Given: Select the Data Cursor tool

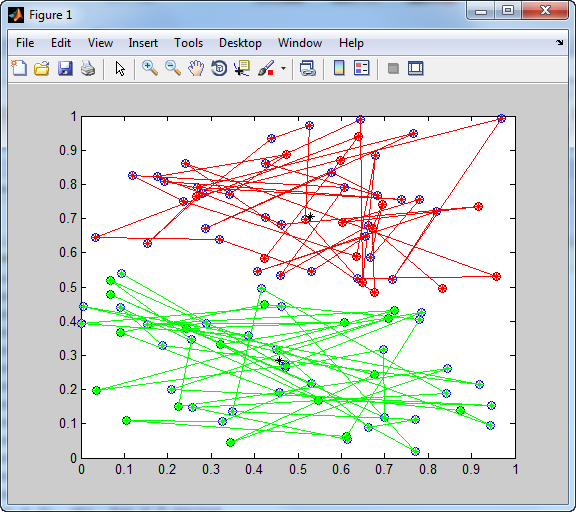Looking at the screenshot, I should click(x=242, y=68).
